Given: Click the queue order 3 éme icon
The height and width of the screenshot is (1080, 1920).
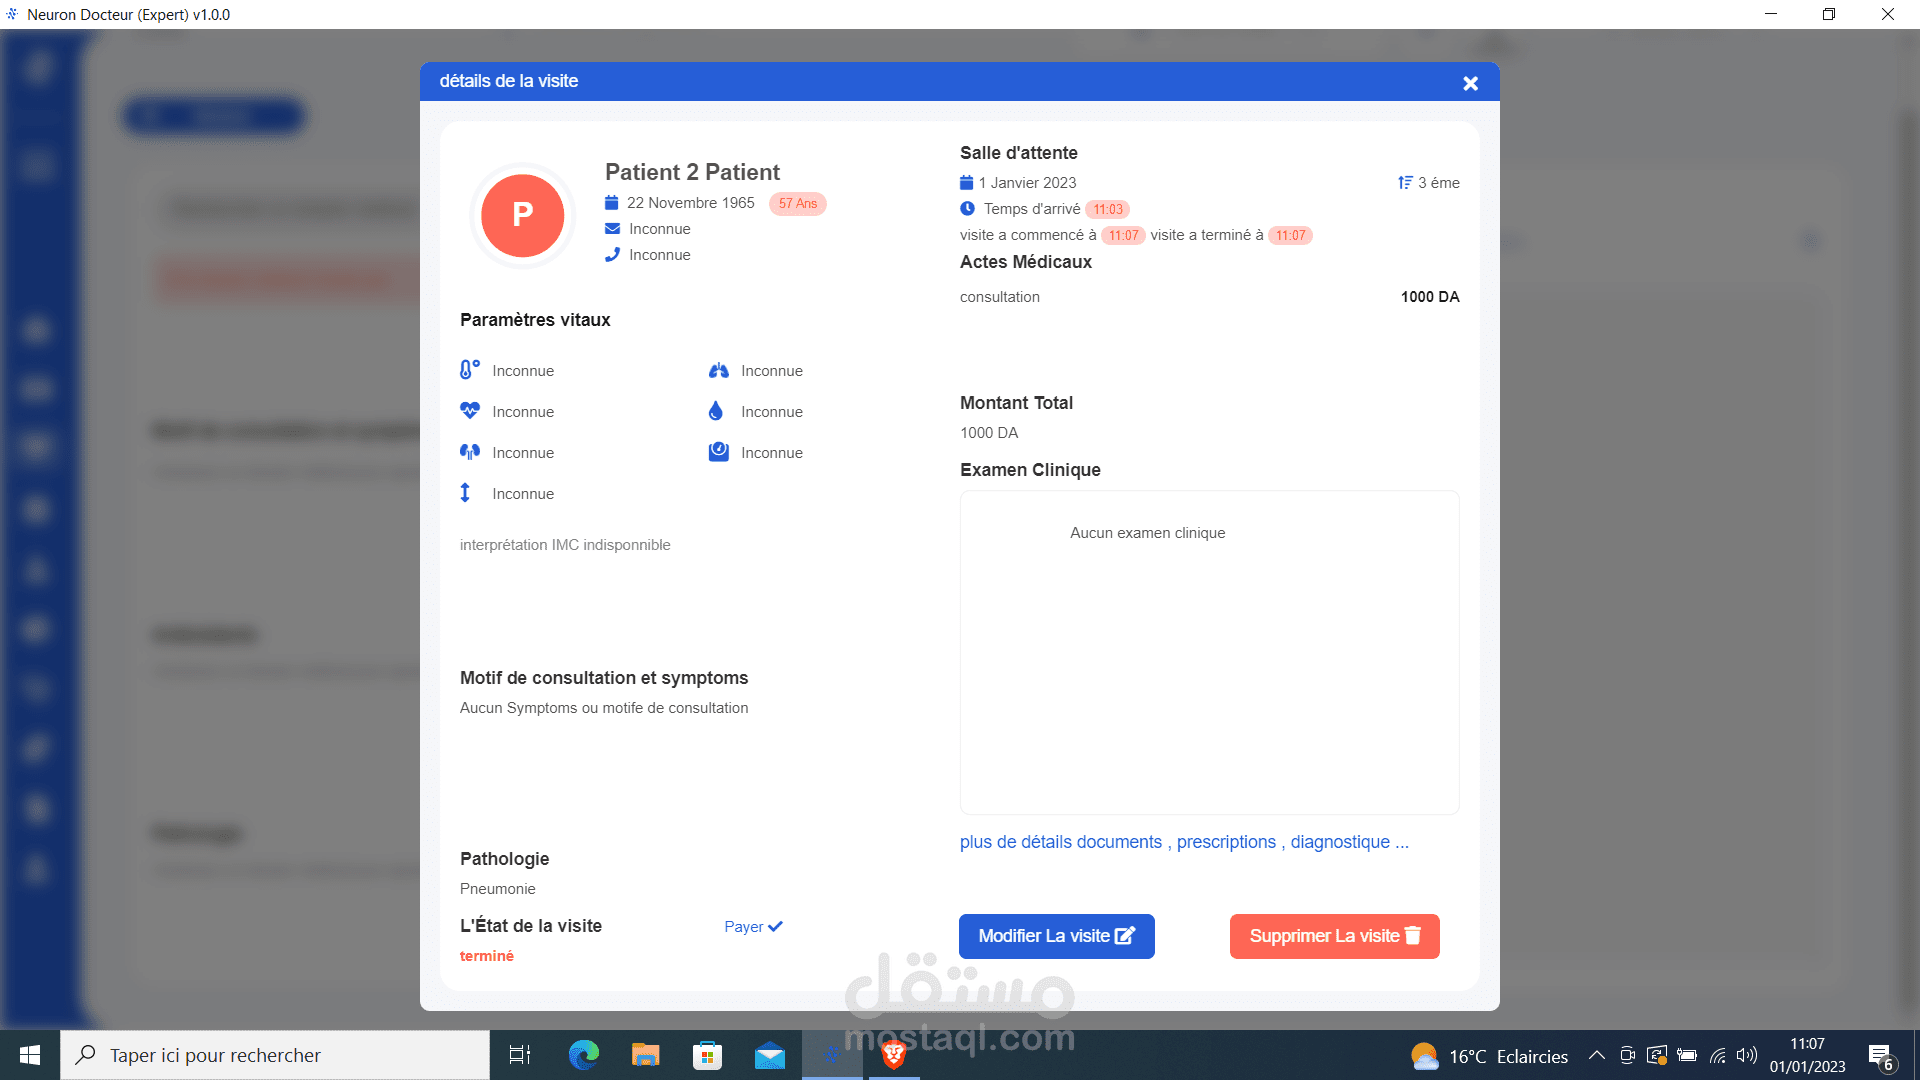Looking at the screenshot, I should click(1405, 183).
